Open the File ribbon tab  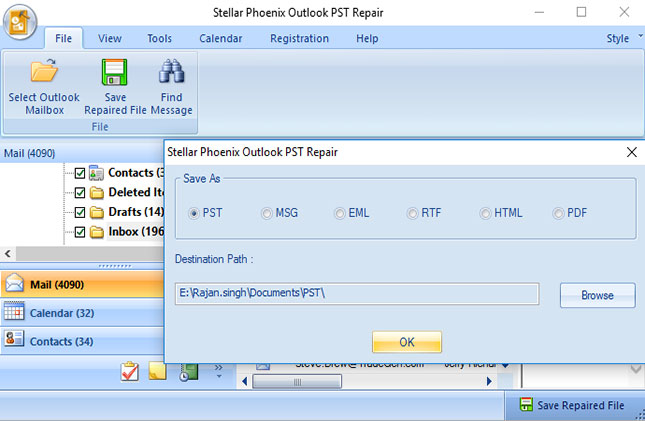(63, 39)
